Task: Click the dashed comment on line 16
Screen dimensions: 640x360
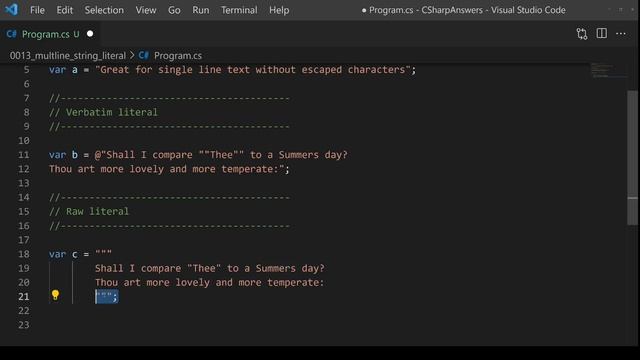Action: tap(169, 226)
